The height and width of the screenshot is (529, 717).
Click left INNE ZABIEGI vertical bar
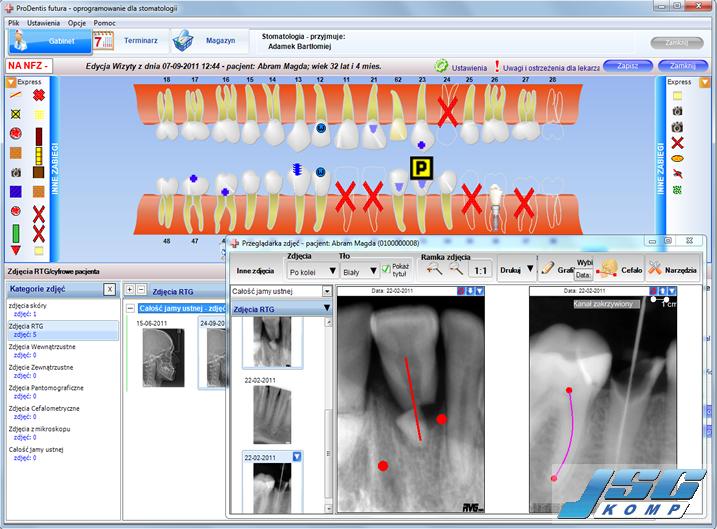click(x=54, y=169)
